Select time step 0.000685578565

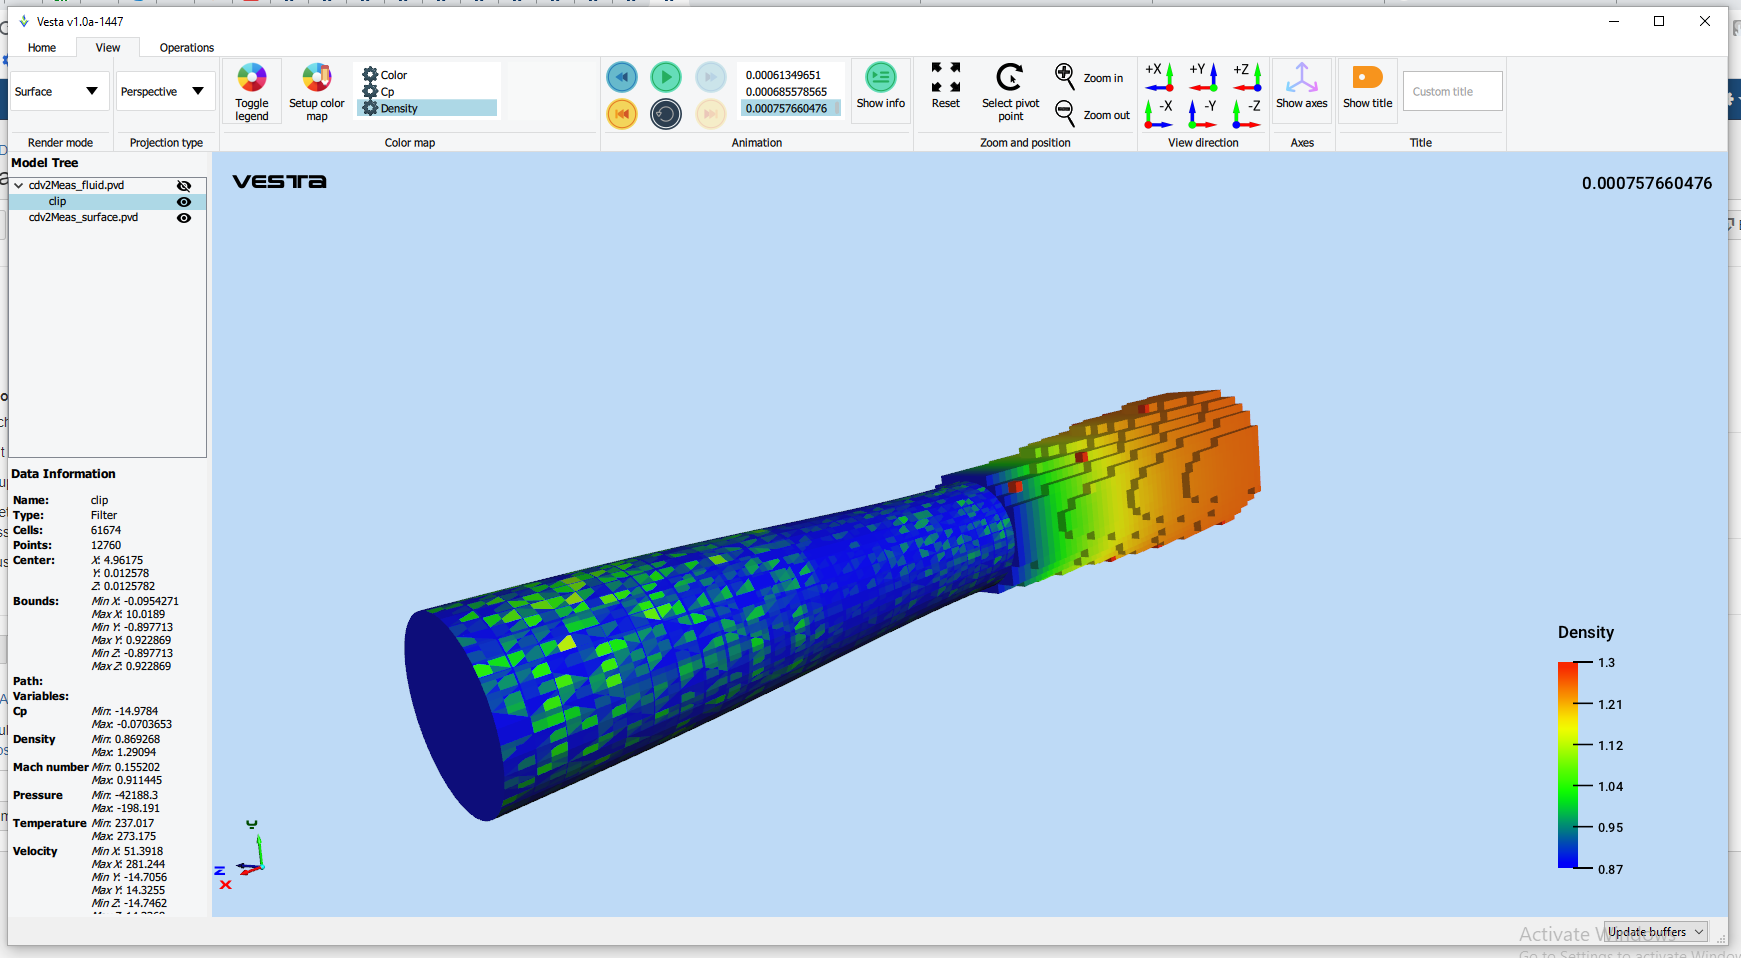[786, 92]
